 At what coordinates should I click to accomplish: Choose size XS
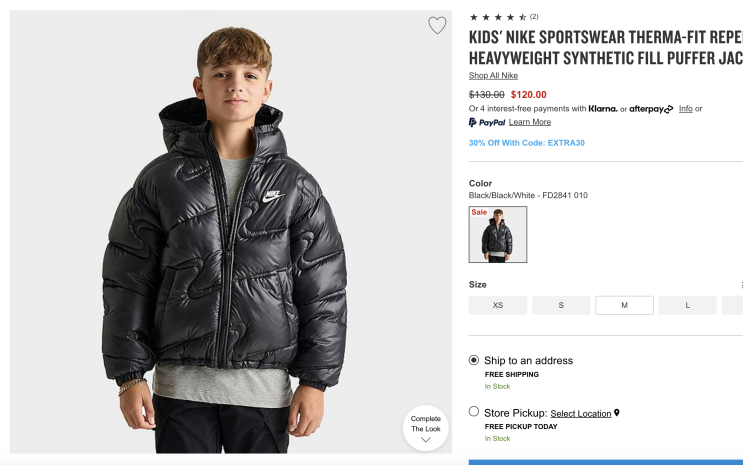tap(497, 305)
